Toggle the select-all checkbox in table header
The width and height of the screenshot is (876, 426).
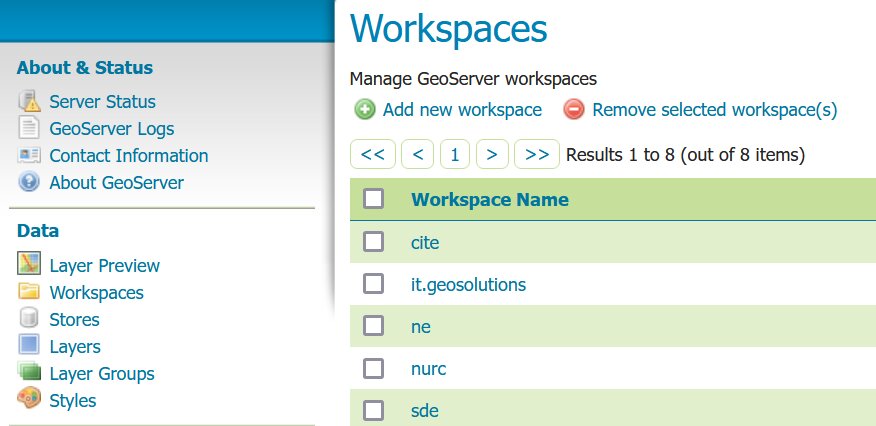373,199
